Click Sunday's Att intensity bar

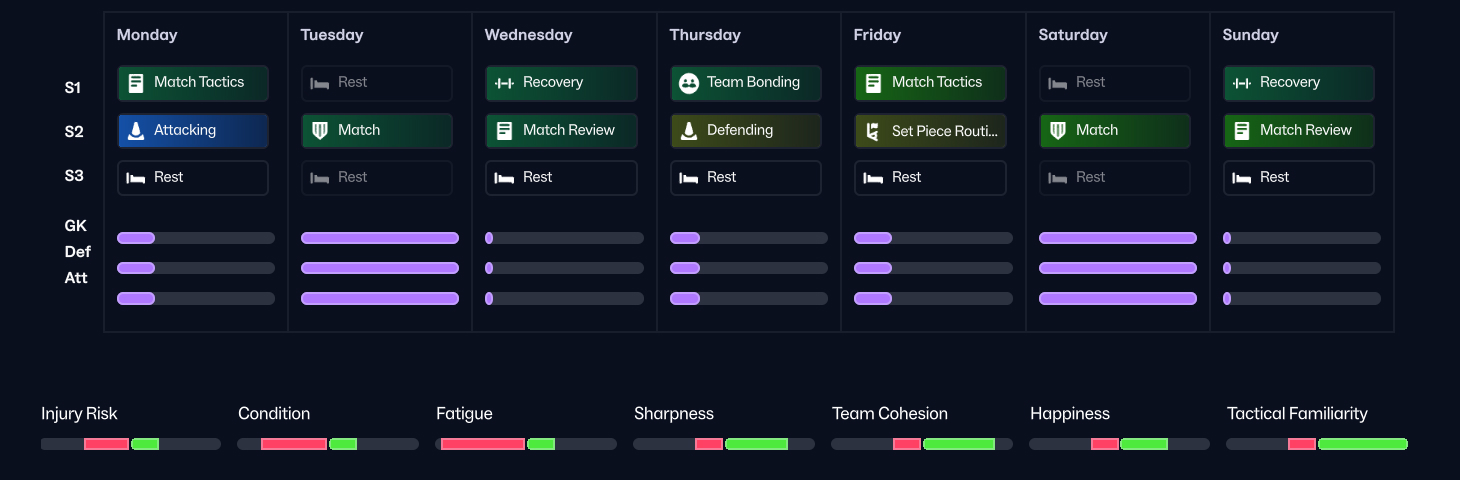coord(1301,298)
